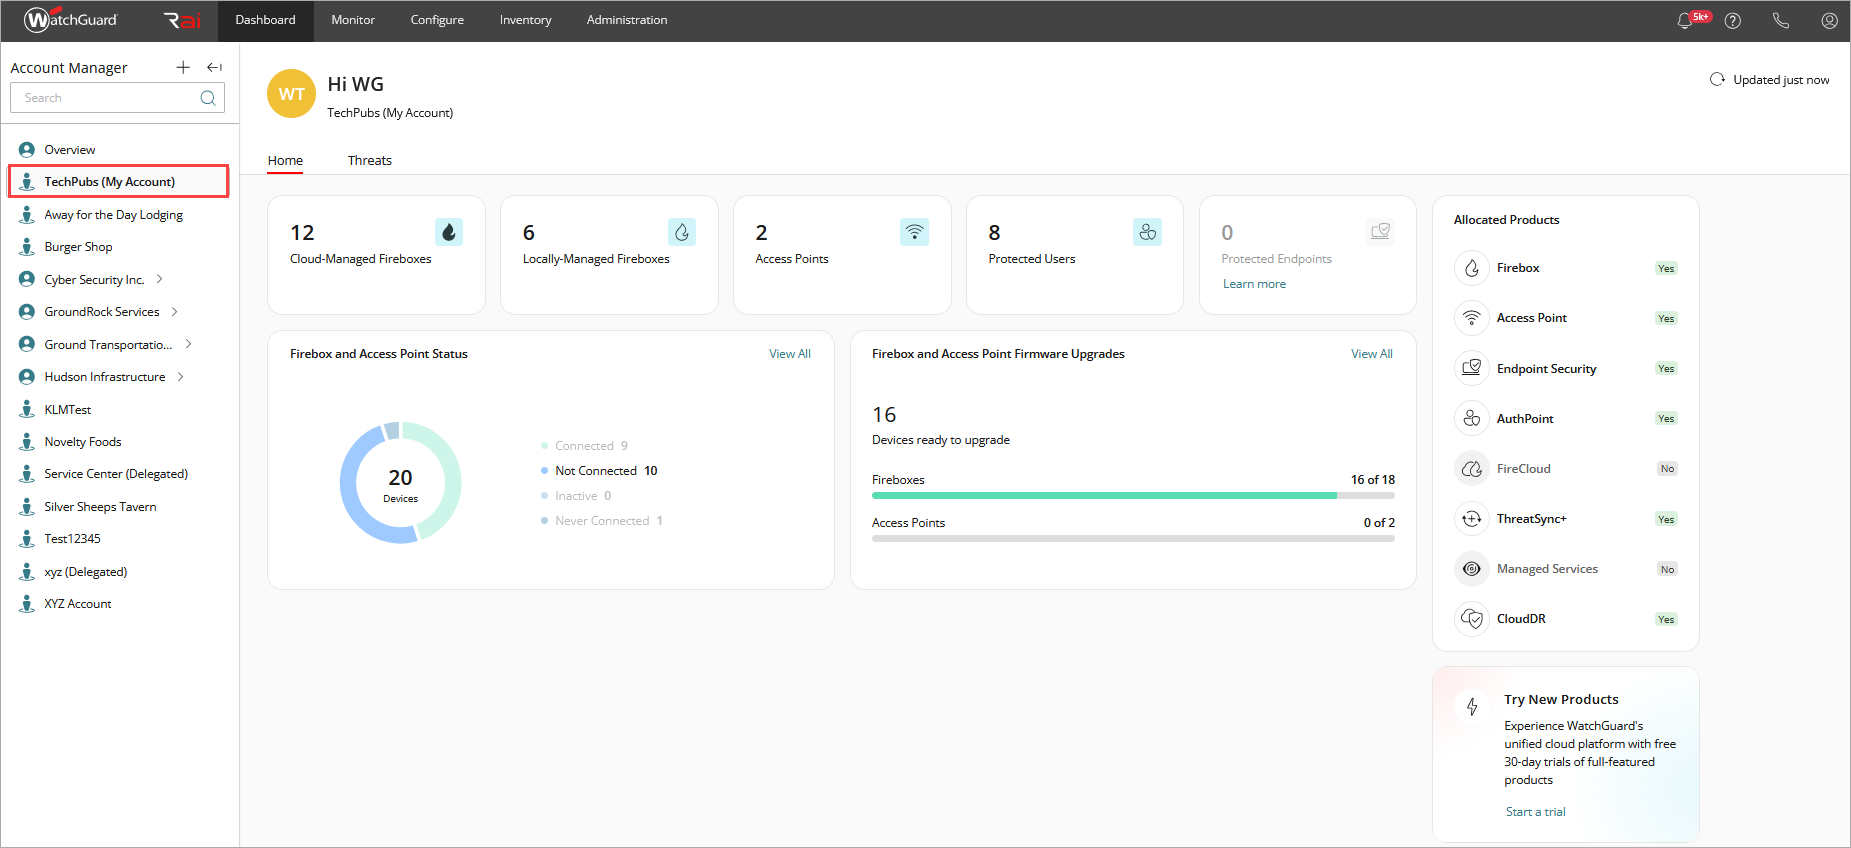Click the AuthPoint product icon
The width and height of the screenshot is (1851, 848).
tap(1472, 418)
